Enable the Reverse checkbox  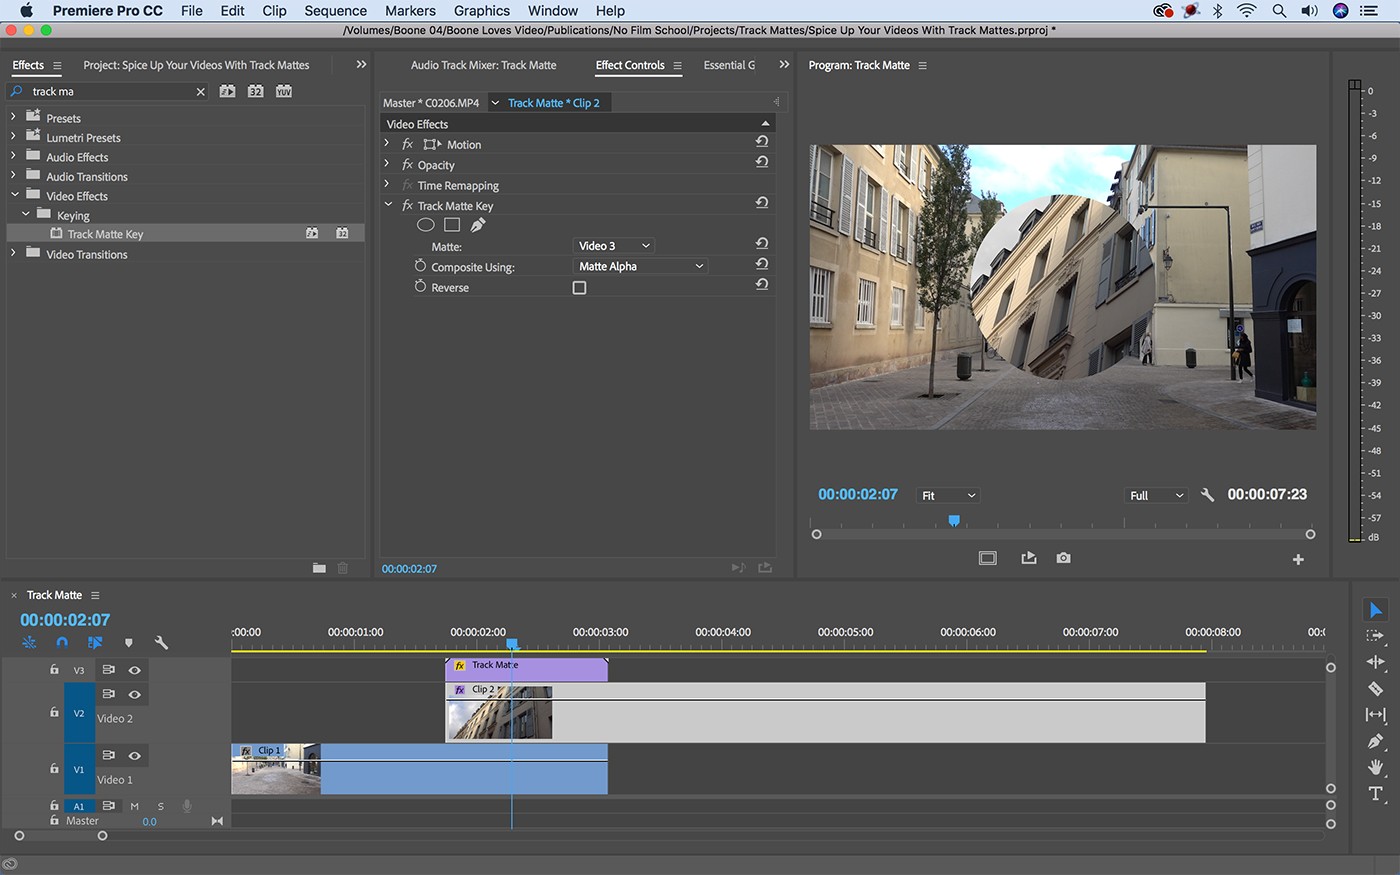(x=579, y=288)
